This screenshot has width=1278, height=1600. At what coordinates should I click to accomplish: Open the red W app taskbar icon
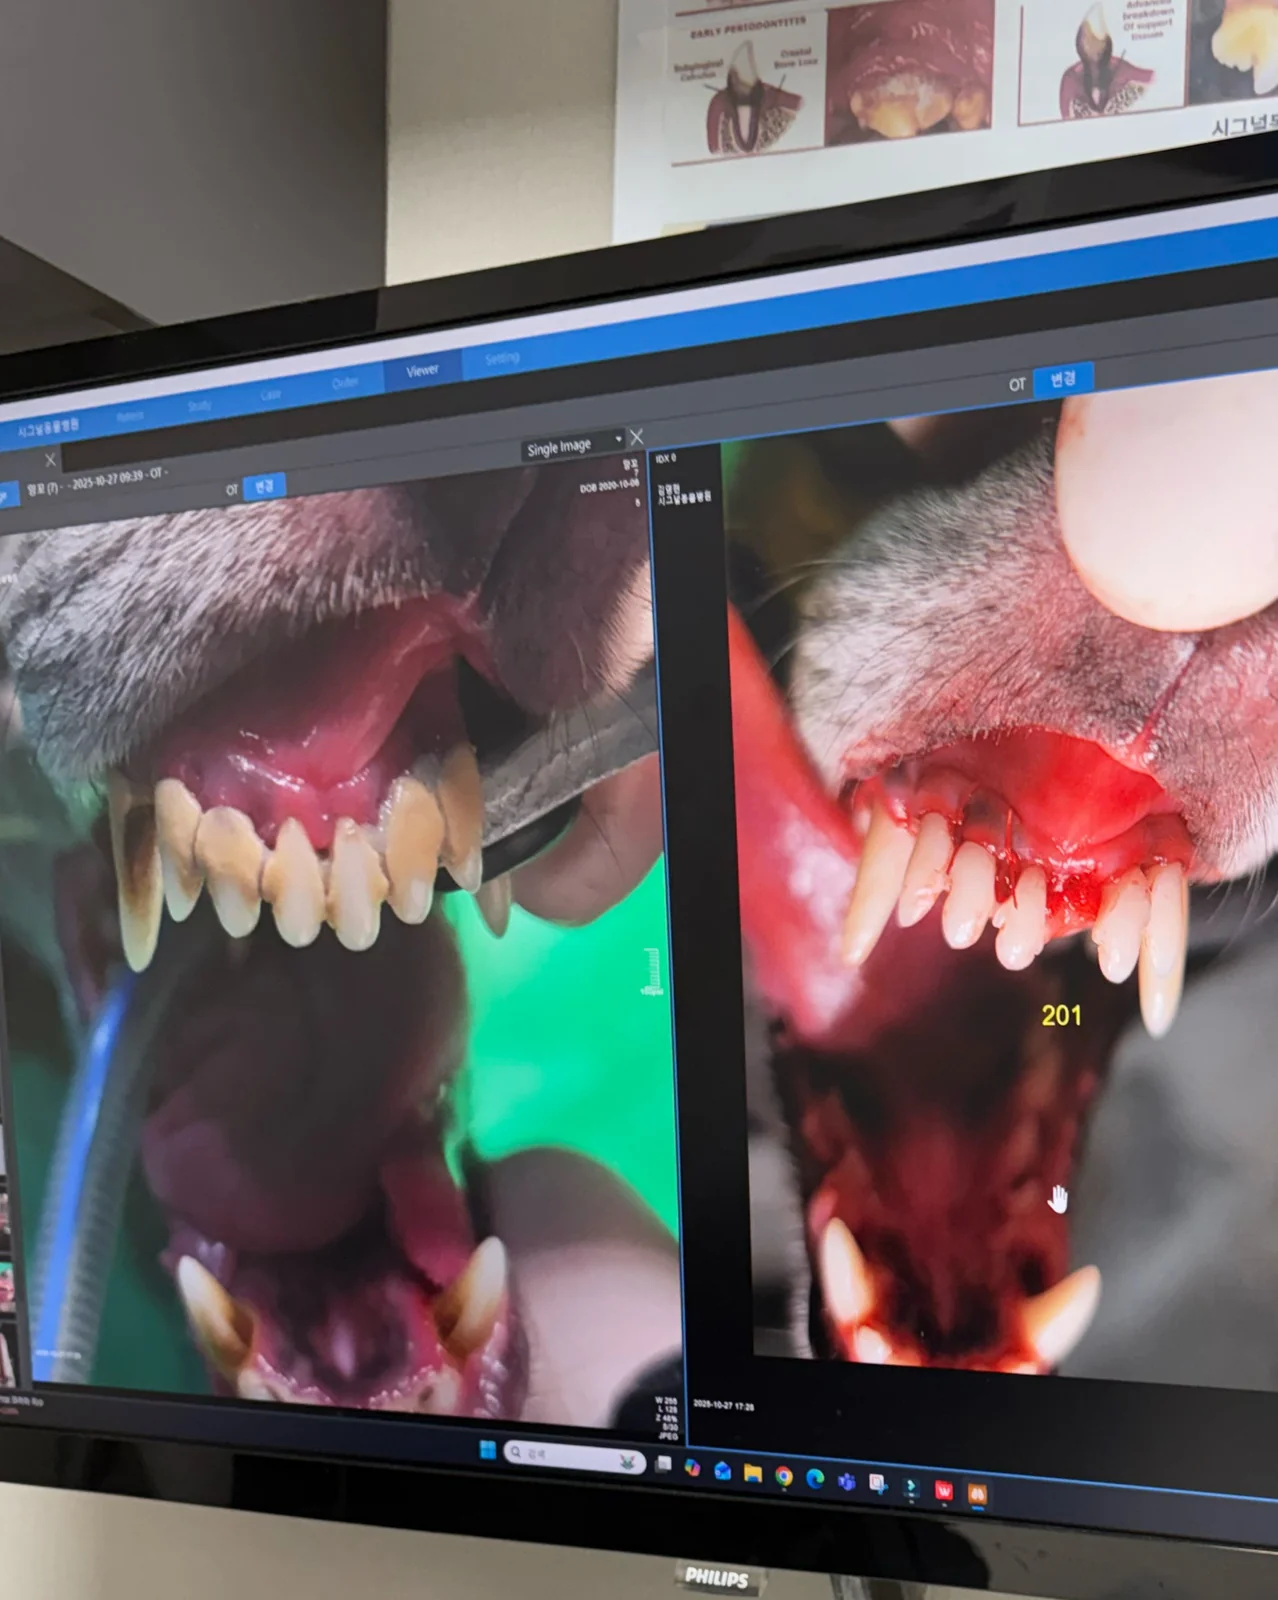pyautogui.click(x=943, y=1491)
